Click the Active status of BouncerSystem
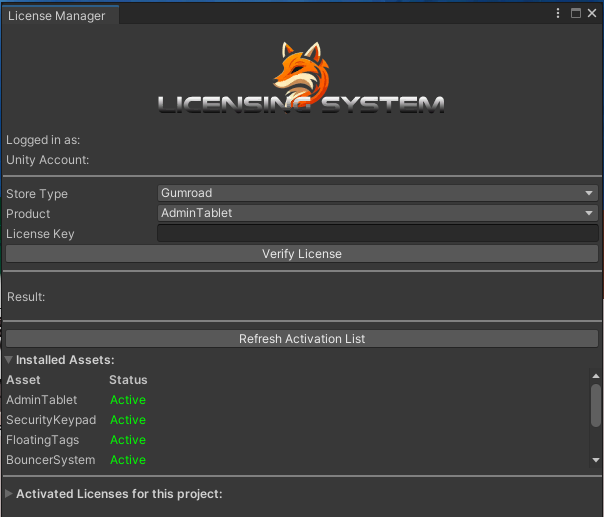 pyautogui.click(x=128, y=460)
